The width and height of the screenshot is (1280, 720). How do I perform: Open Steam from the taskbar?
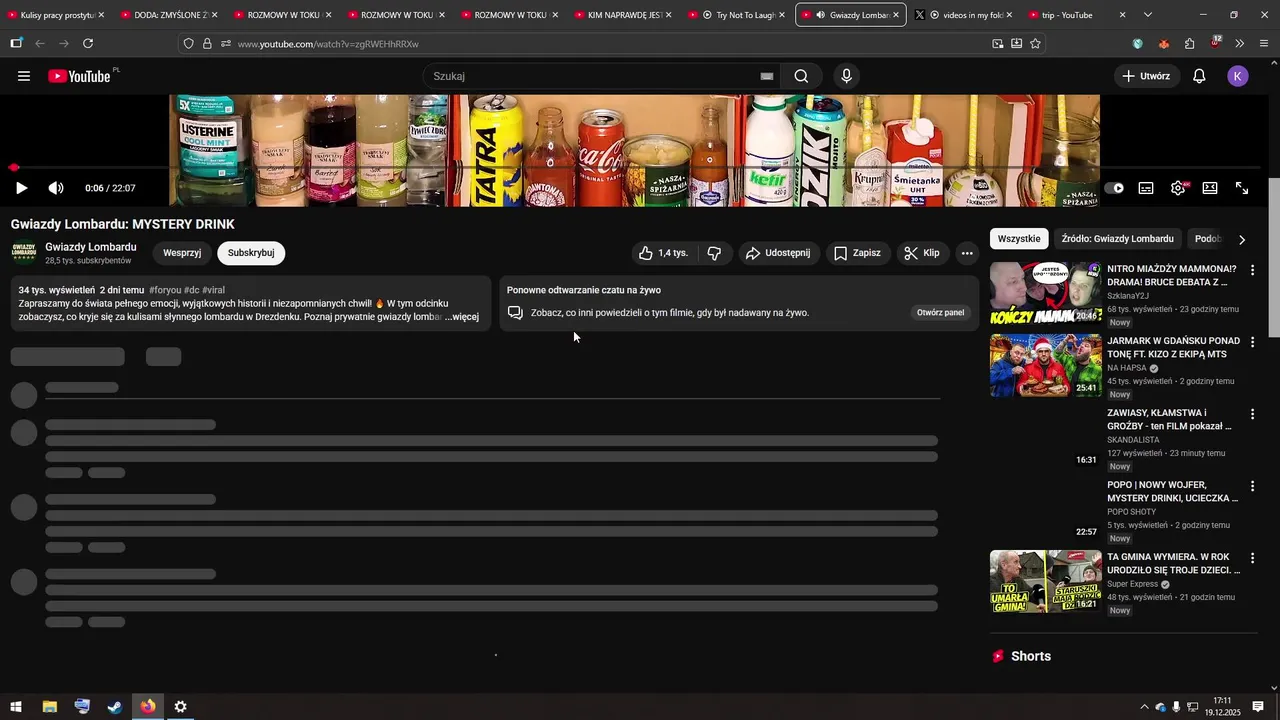point(115,707)
